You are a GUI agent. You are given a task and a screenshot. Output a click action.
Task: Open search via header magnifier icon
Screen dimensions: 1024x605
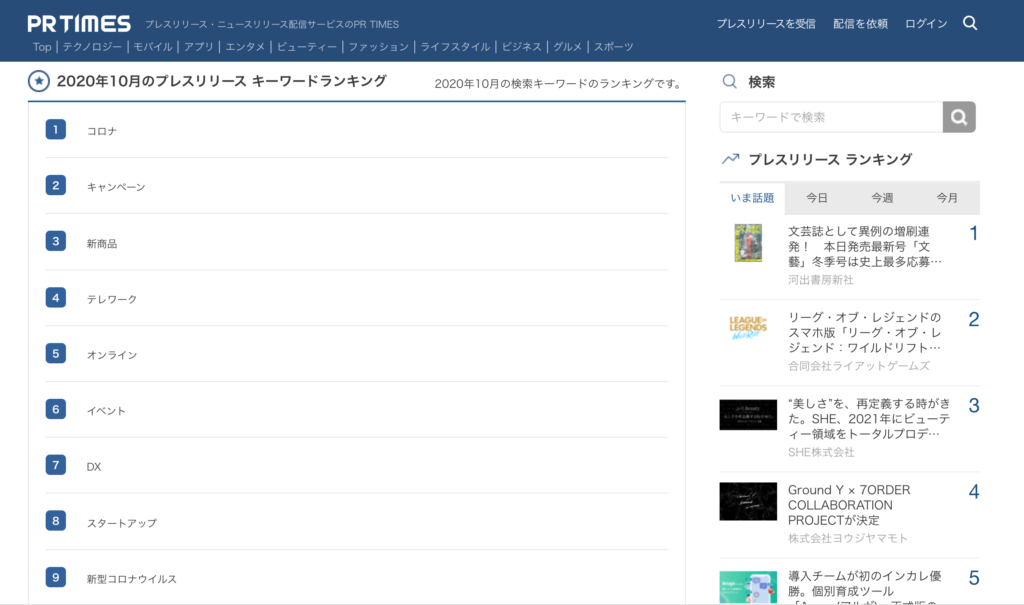[x=969, y=23]
